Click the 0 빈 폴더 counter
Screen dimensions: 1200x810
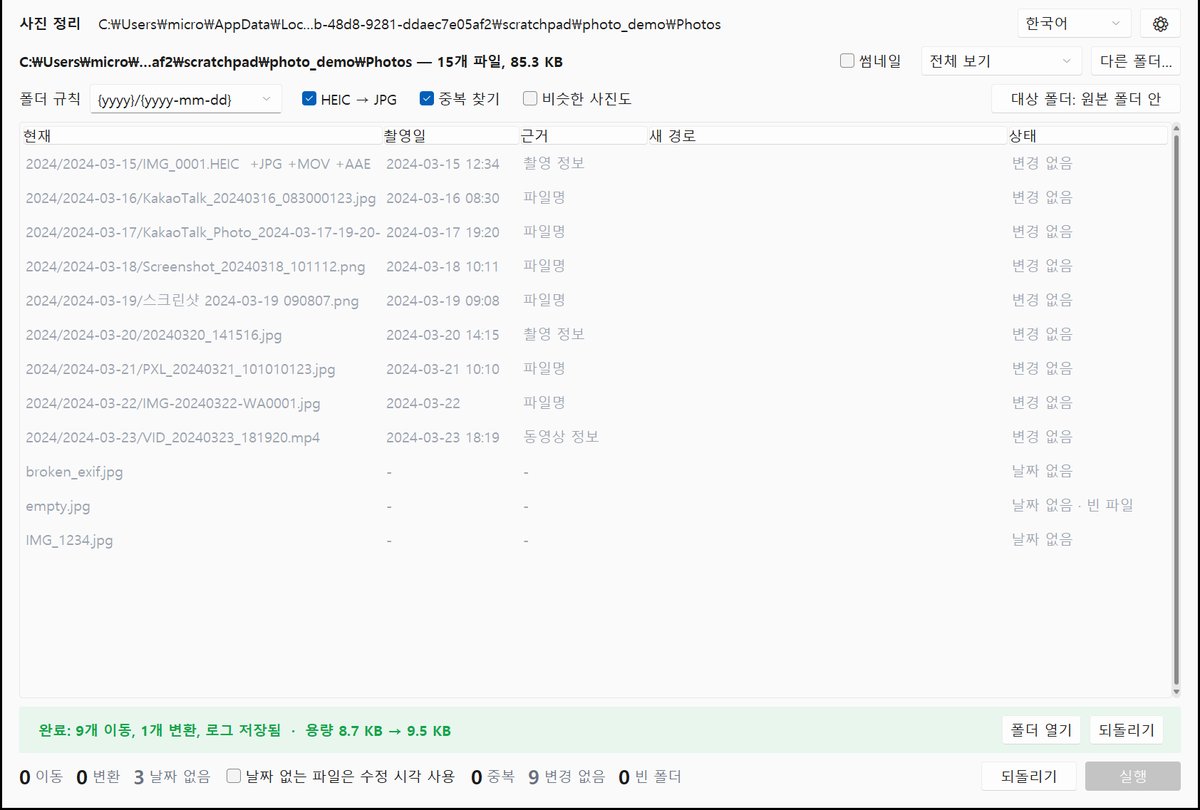click(x=650, y=776)
